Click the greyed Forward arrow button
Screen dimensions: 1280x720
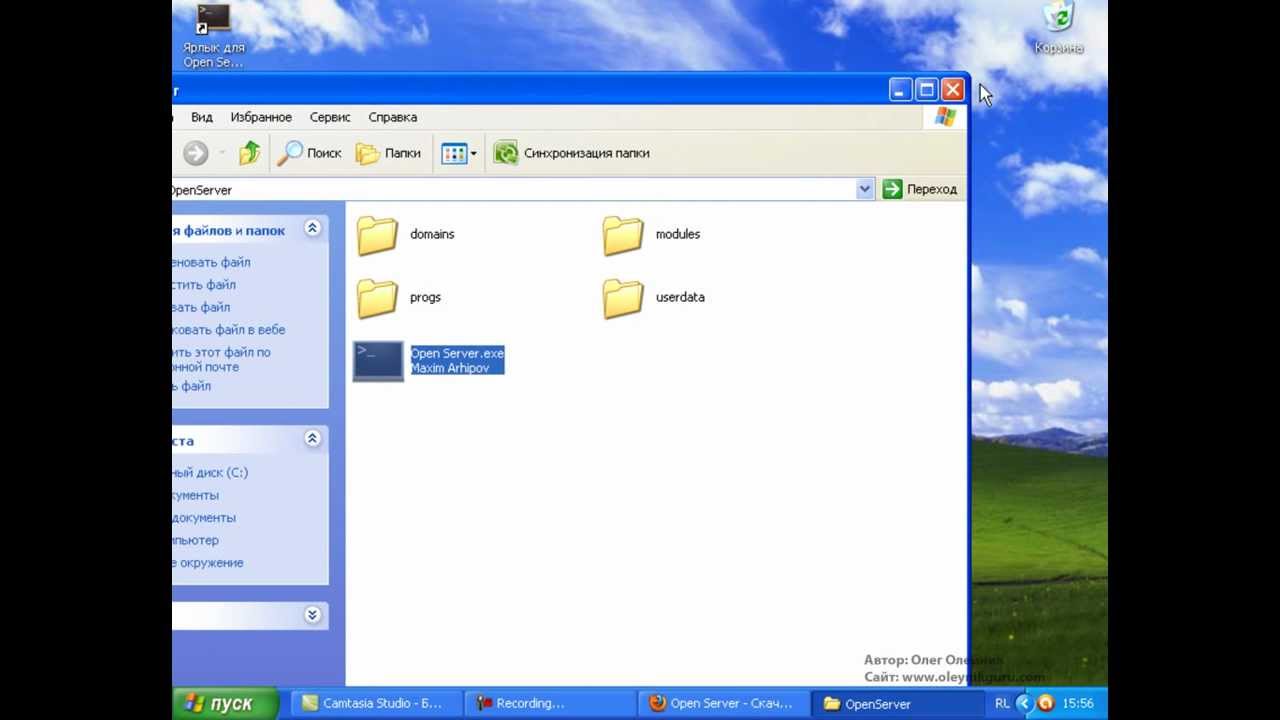point(196,153)
